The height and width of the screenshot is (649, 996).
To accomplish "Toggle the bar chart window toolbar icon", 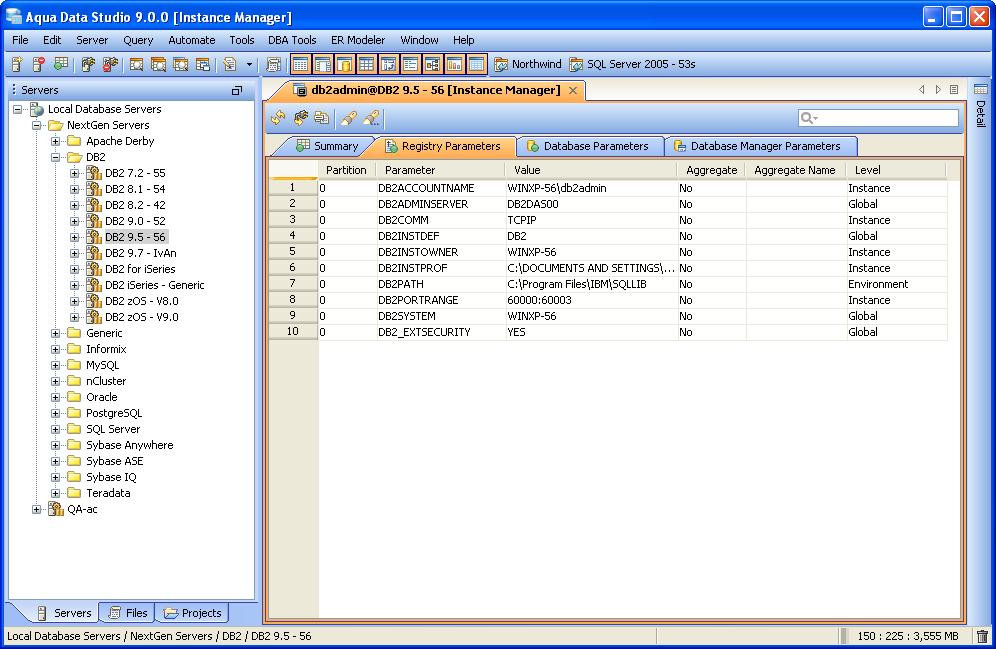I will pos(454,64).
